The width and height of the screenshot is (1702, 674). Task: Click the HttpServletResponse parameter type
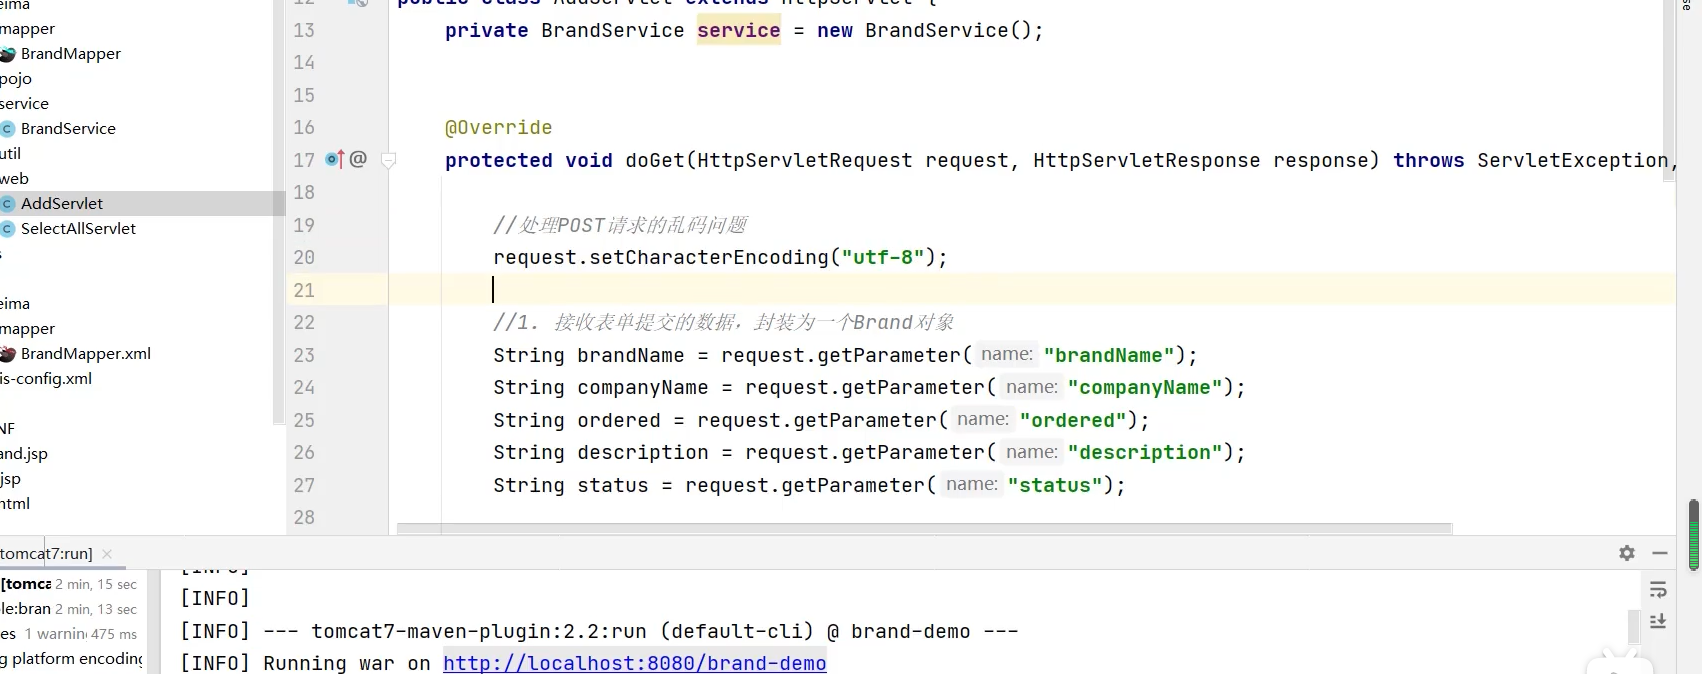(x=1146, y=160)
